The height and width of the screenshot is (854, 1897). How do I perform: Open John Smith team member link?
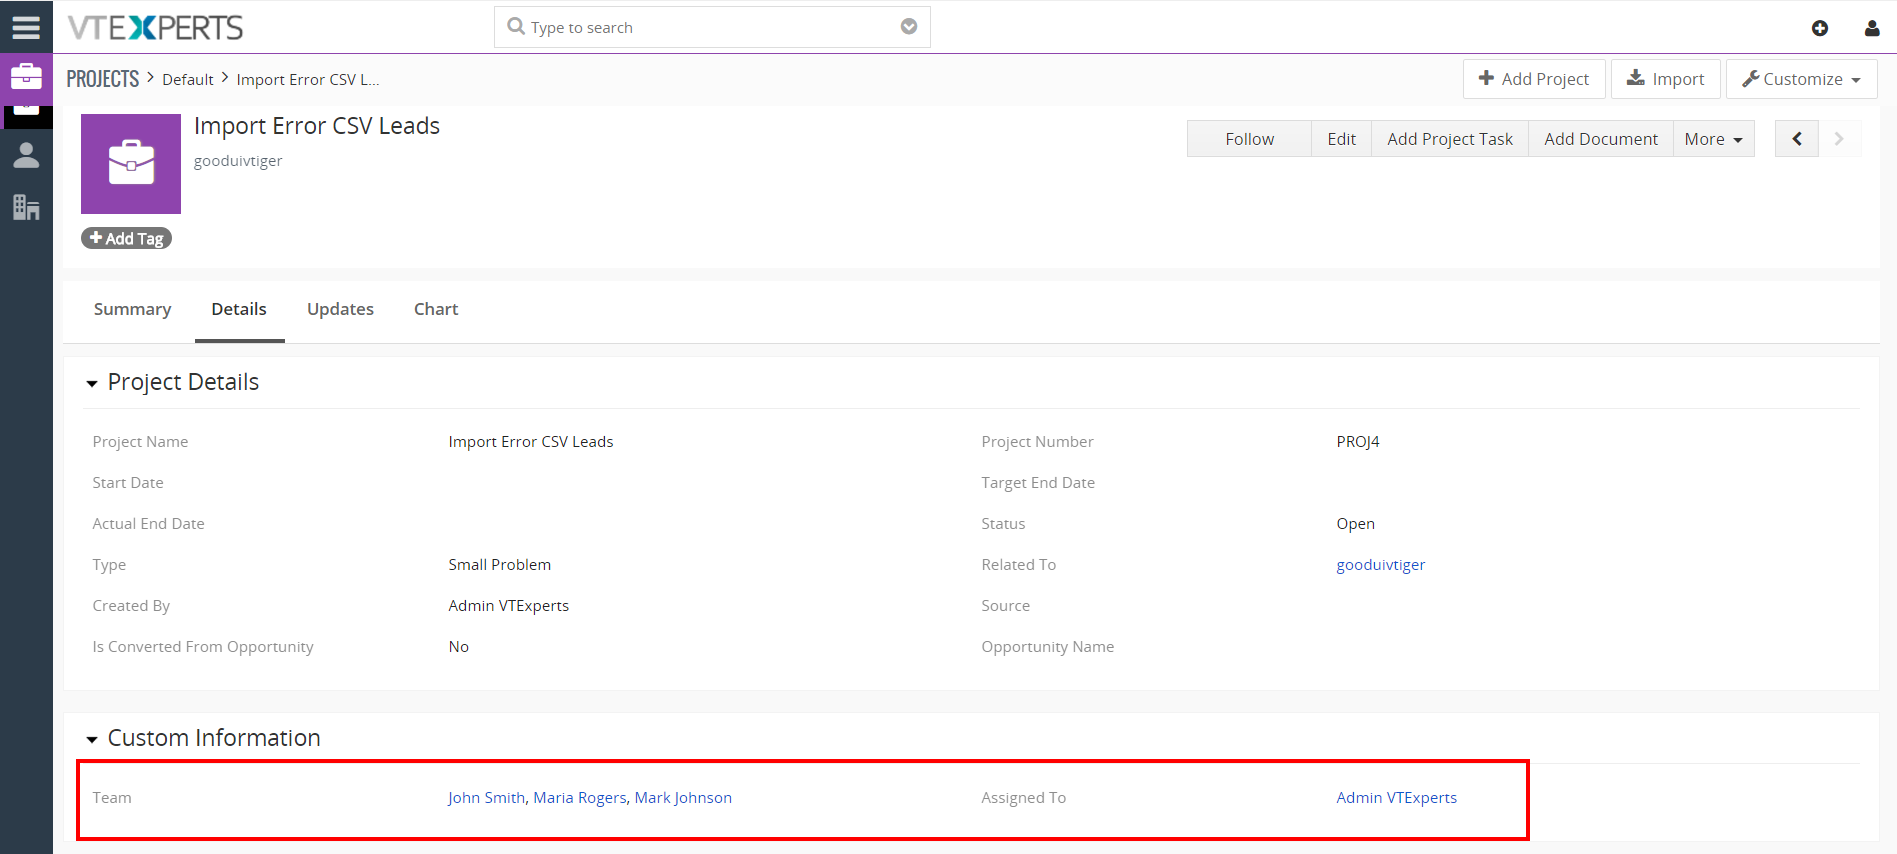click(486, 798)
